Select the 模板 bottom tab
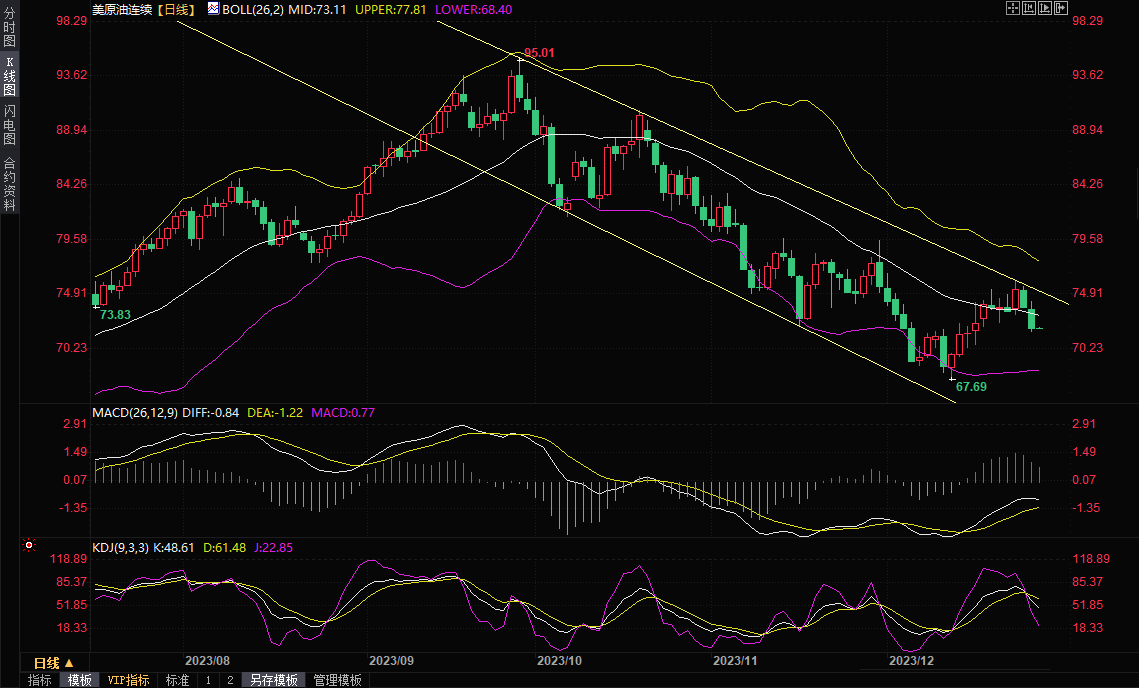 [79, 680]
